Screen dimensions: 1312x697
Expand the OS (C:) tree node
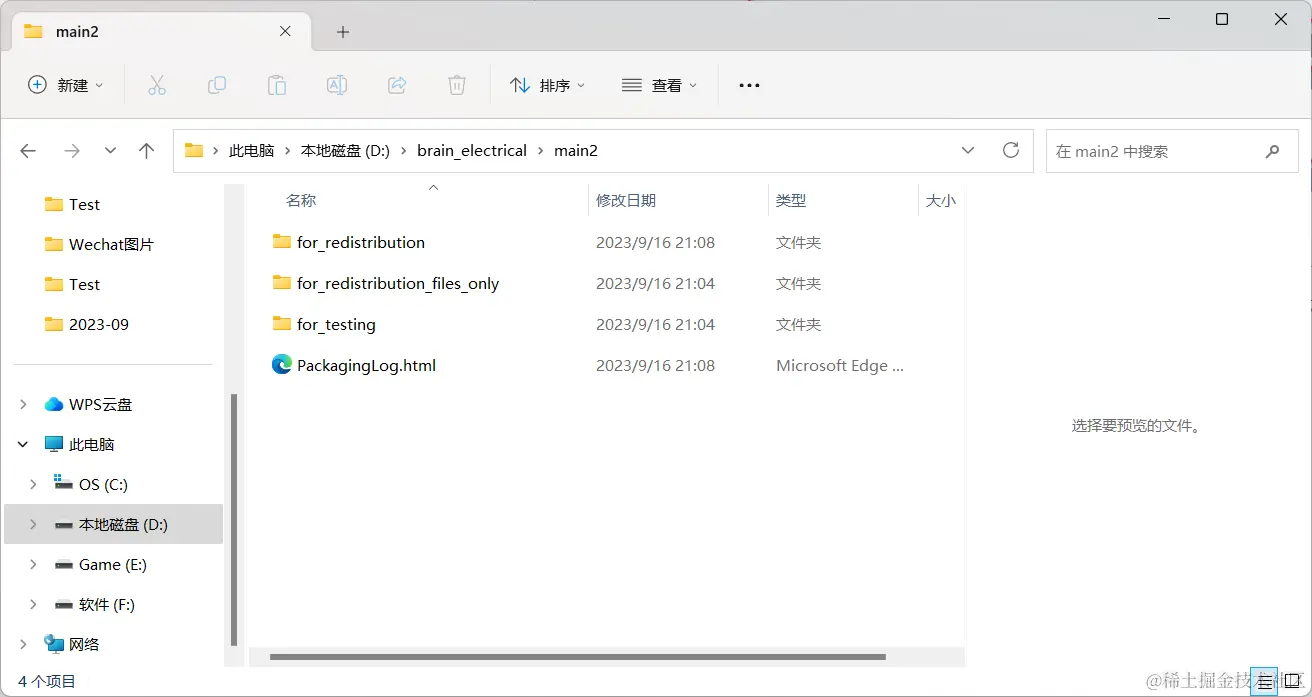click(x=33, y=484)
